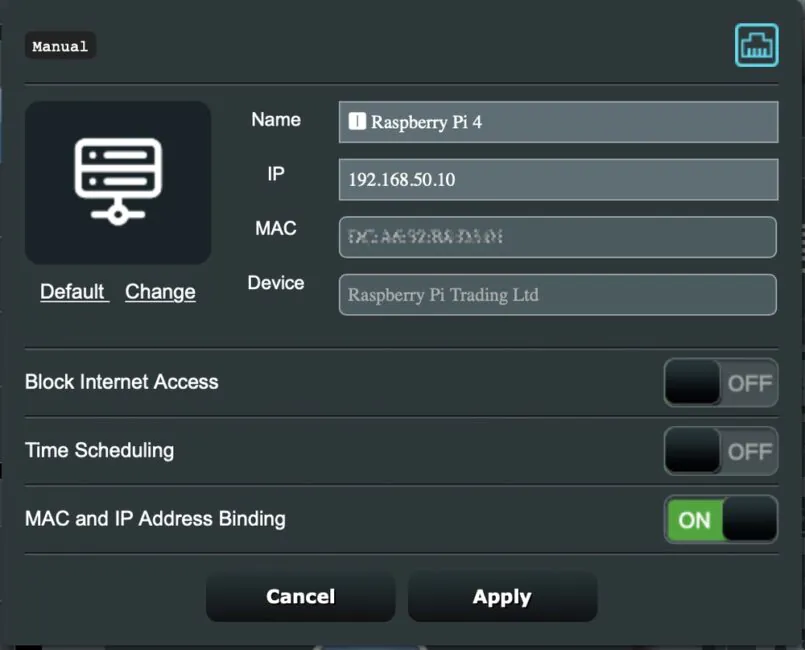
Task: Click the small icon before Raspberry Pi 4
Action: (357, 122)
